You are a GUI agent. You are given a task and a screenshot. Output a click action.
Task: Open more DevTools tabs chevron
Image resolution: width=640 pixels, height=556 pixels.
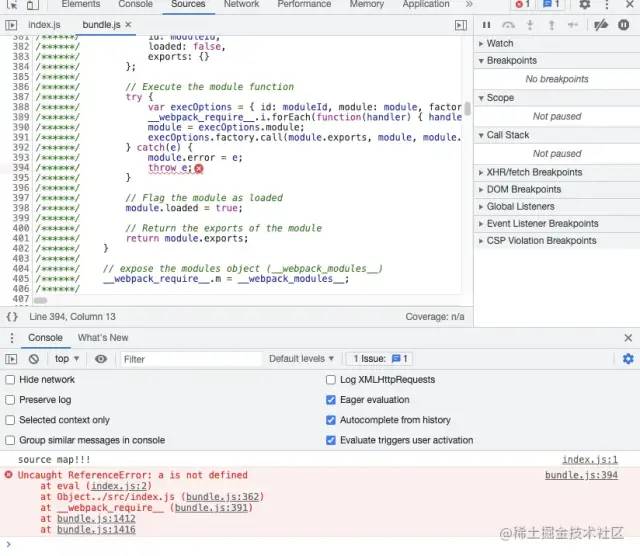[469, 4]
